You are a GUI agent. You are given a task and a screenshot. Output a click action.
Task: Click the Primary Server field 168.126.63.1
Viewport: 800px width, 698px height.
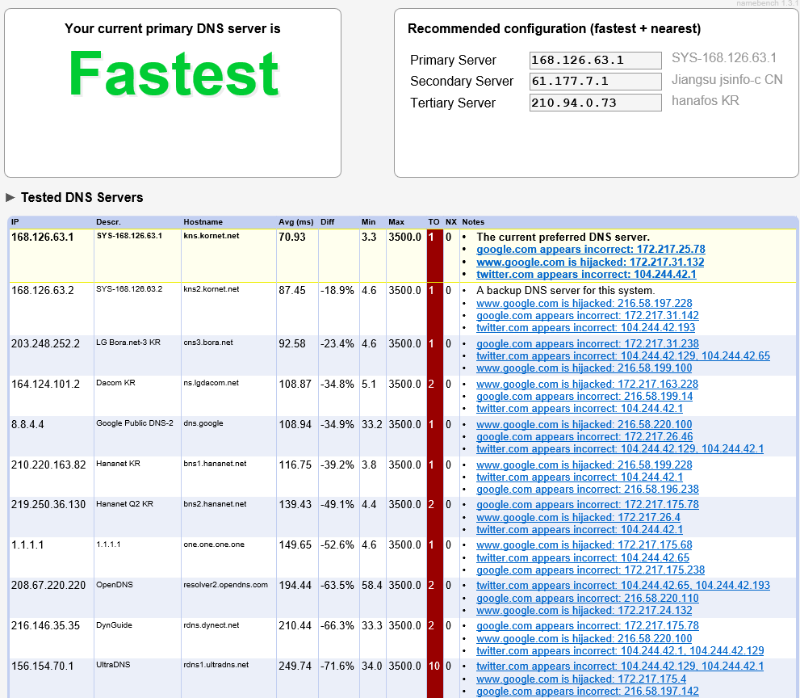(x=594, y=61)
